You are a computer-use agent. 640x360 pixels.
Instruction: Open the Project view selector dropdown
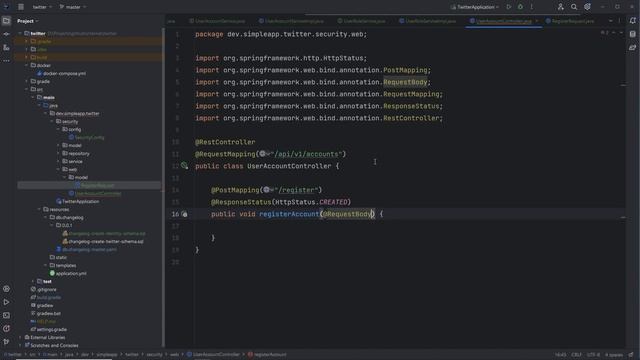tap(28, 21)
